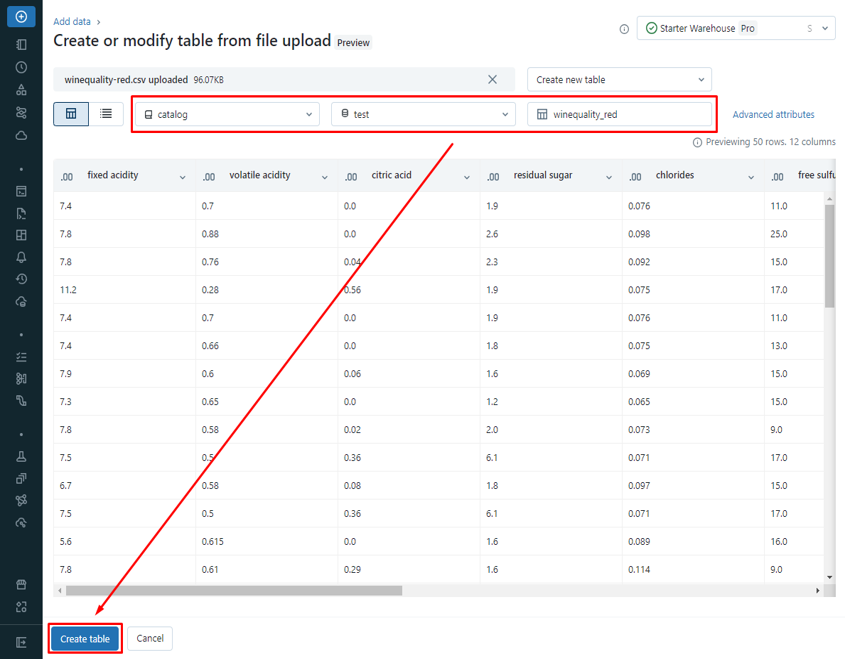Click the vertical scrollbar of the preview
Viewport: 845px width, 659px height.
829,256
